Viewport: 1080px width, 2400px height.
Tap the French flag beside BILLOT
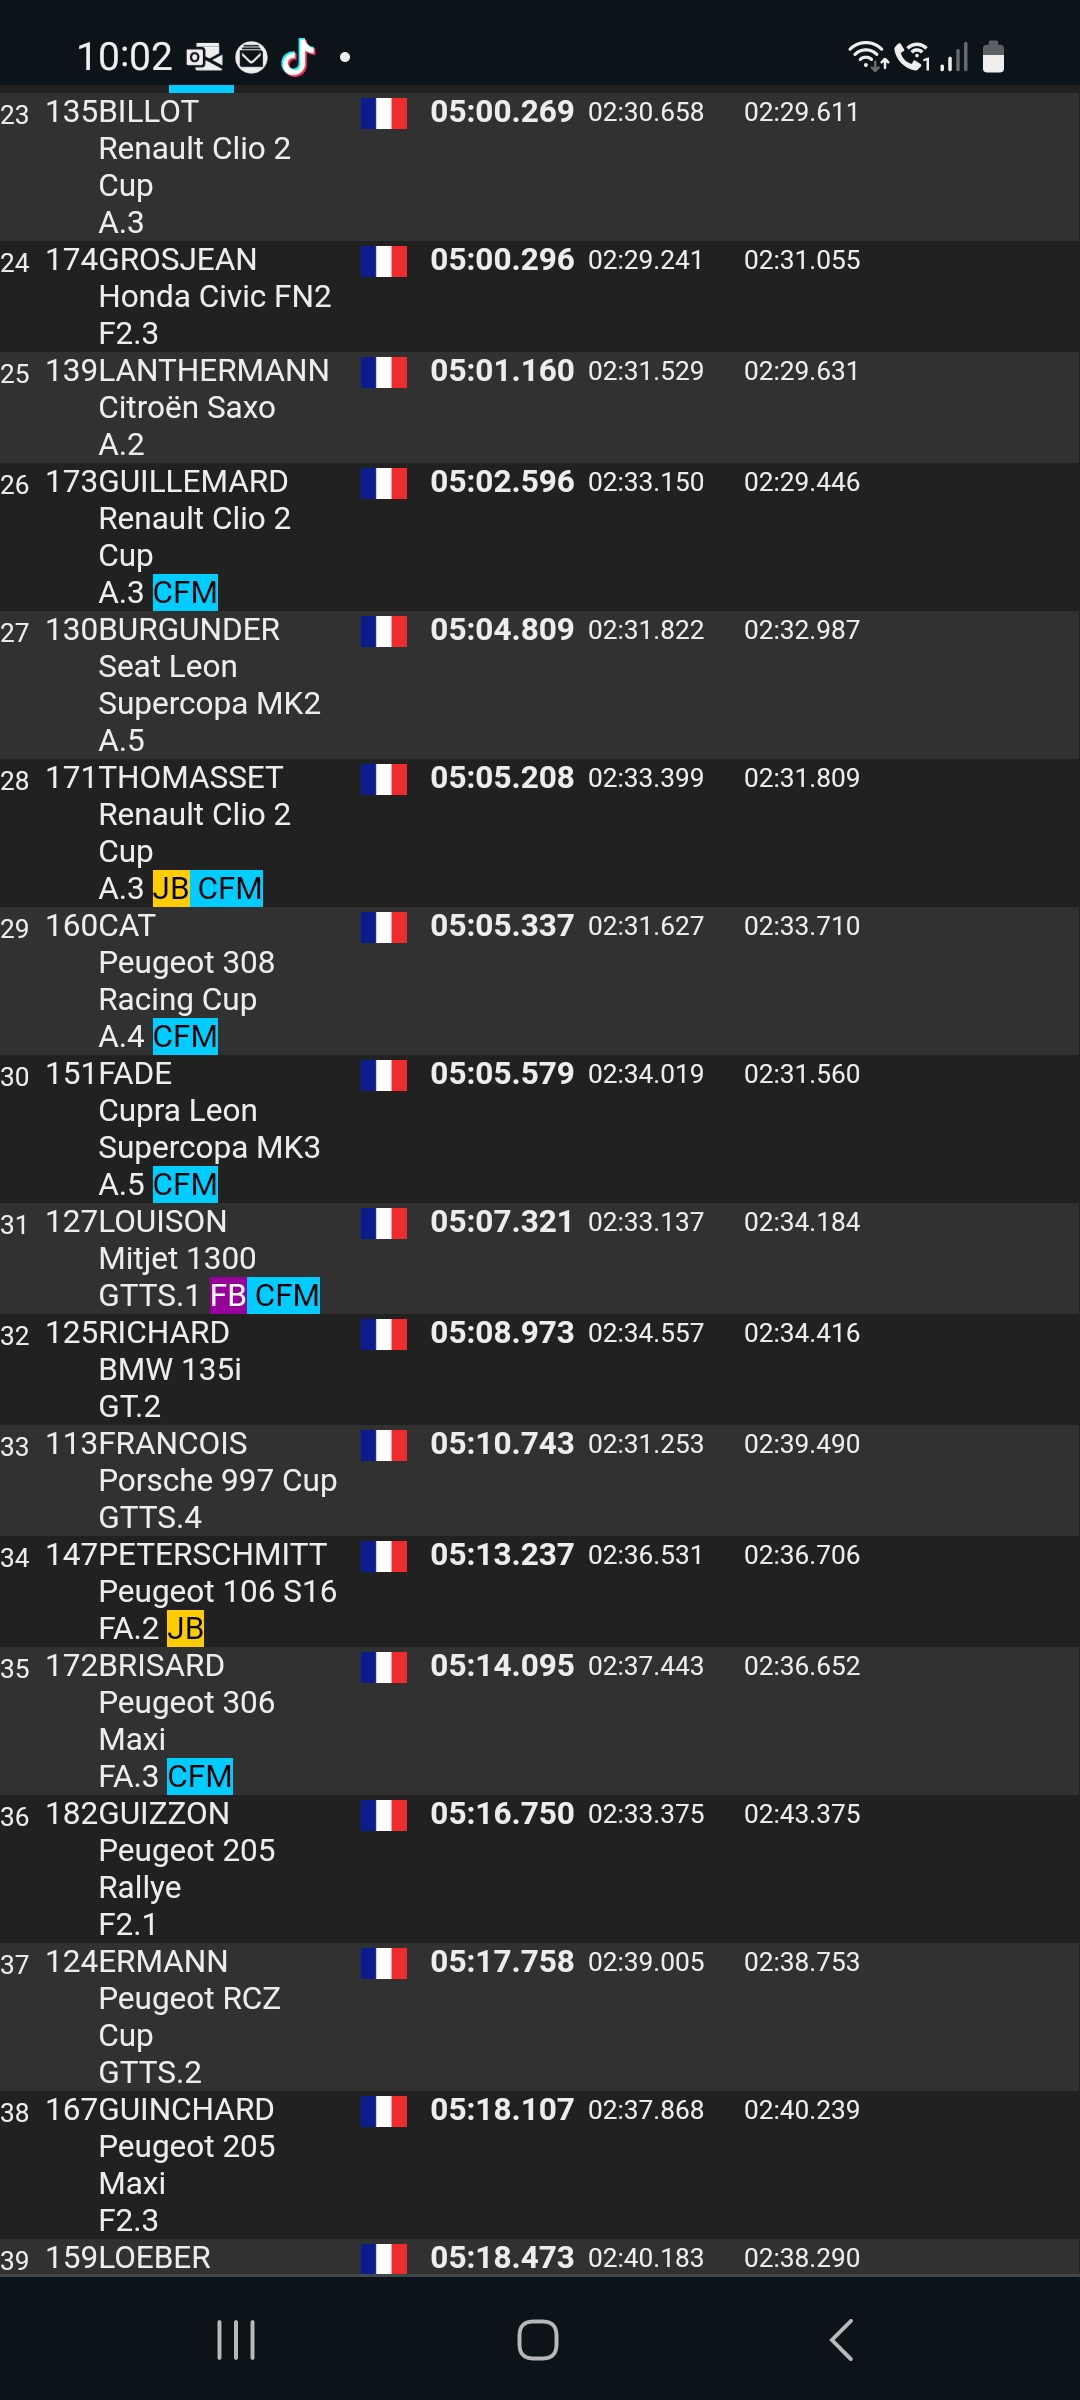pos(384,113)
